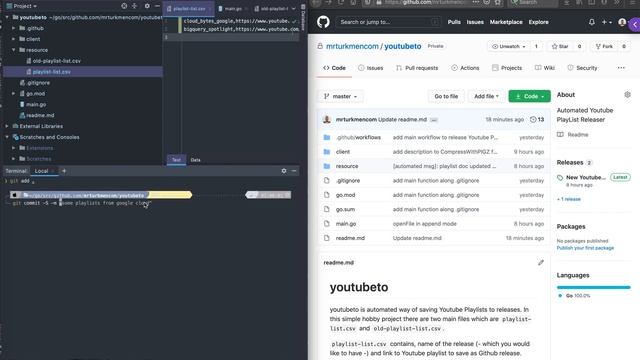
Task: Open repository About settings gear
Action: 627,95
